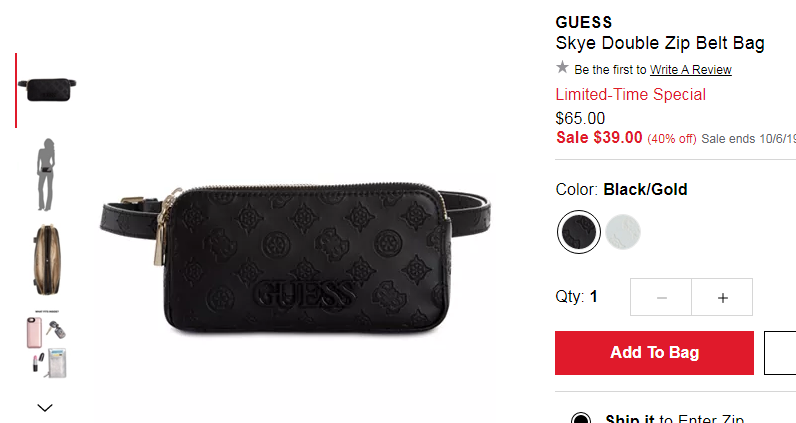View the model silhouette size thumbnail
The width and height of the screenshot is (796, 423).
click(x=47, y=175)
